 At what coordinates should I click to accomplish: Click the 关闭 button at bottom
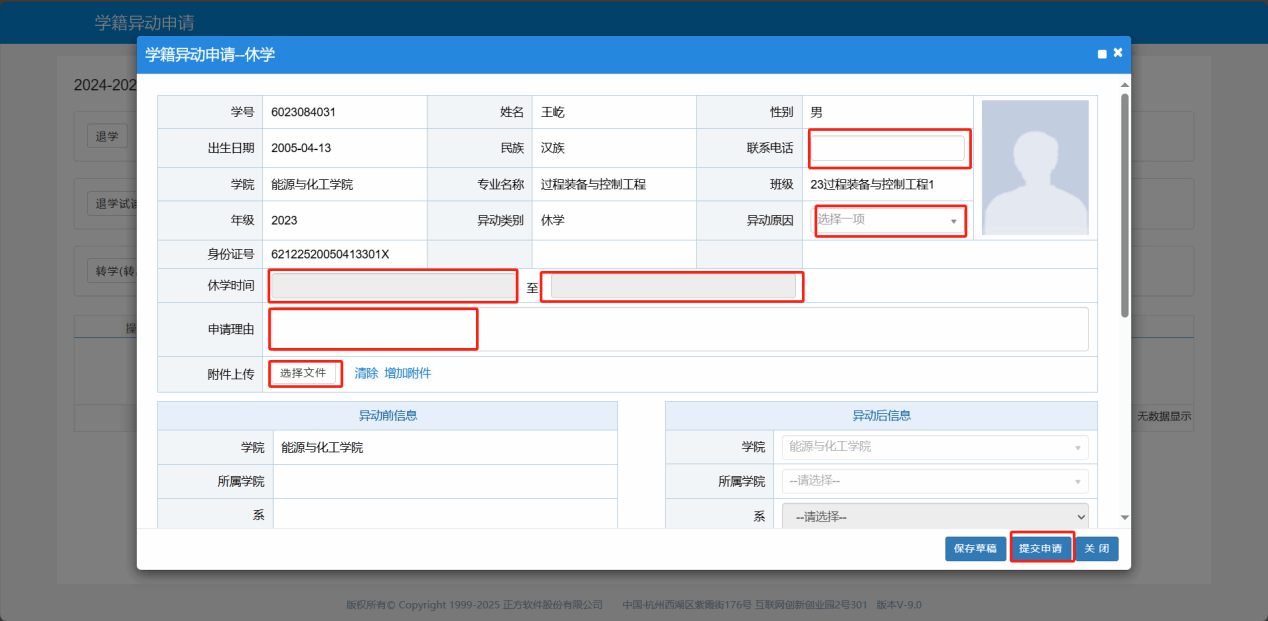pyautogui.click(x=1097, y=548)
